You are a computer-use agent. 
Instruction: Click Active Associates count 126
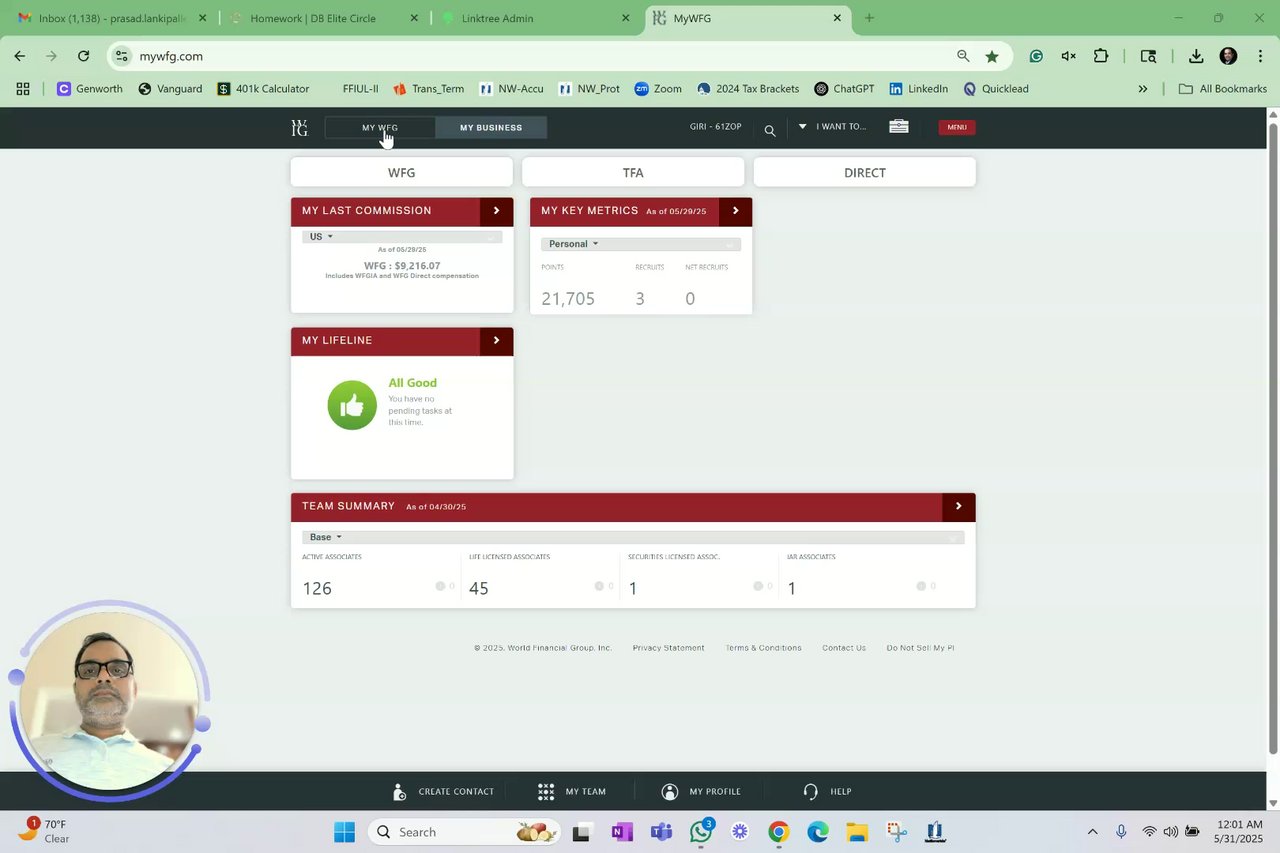click(x=317, y=588)
